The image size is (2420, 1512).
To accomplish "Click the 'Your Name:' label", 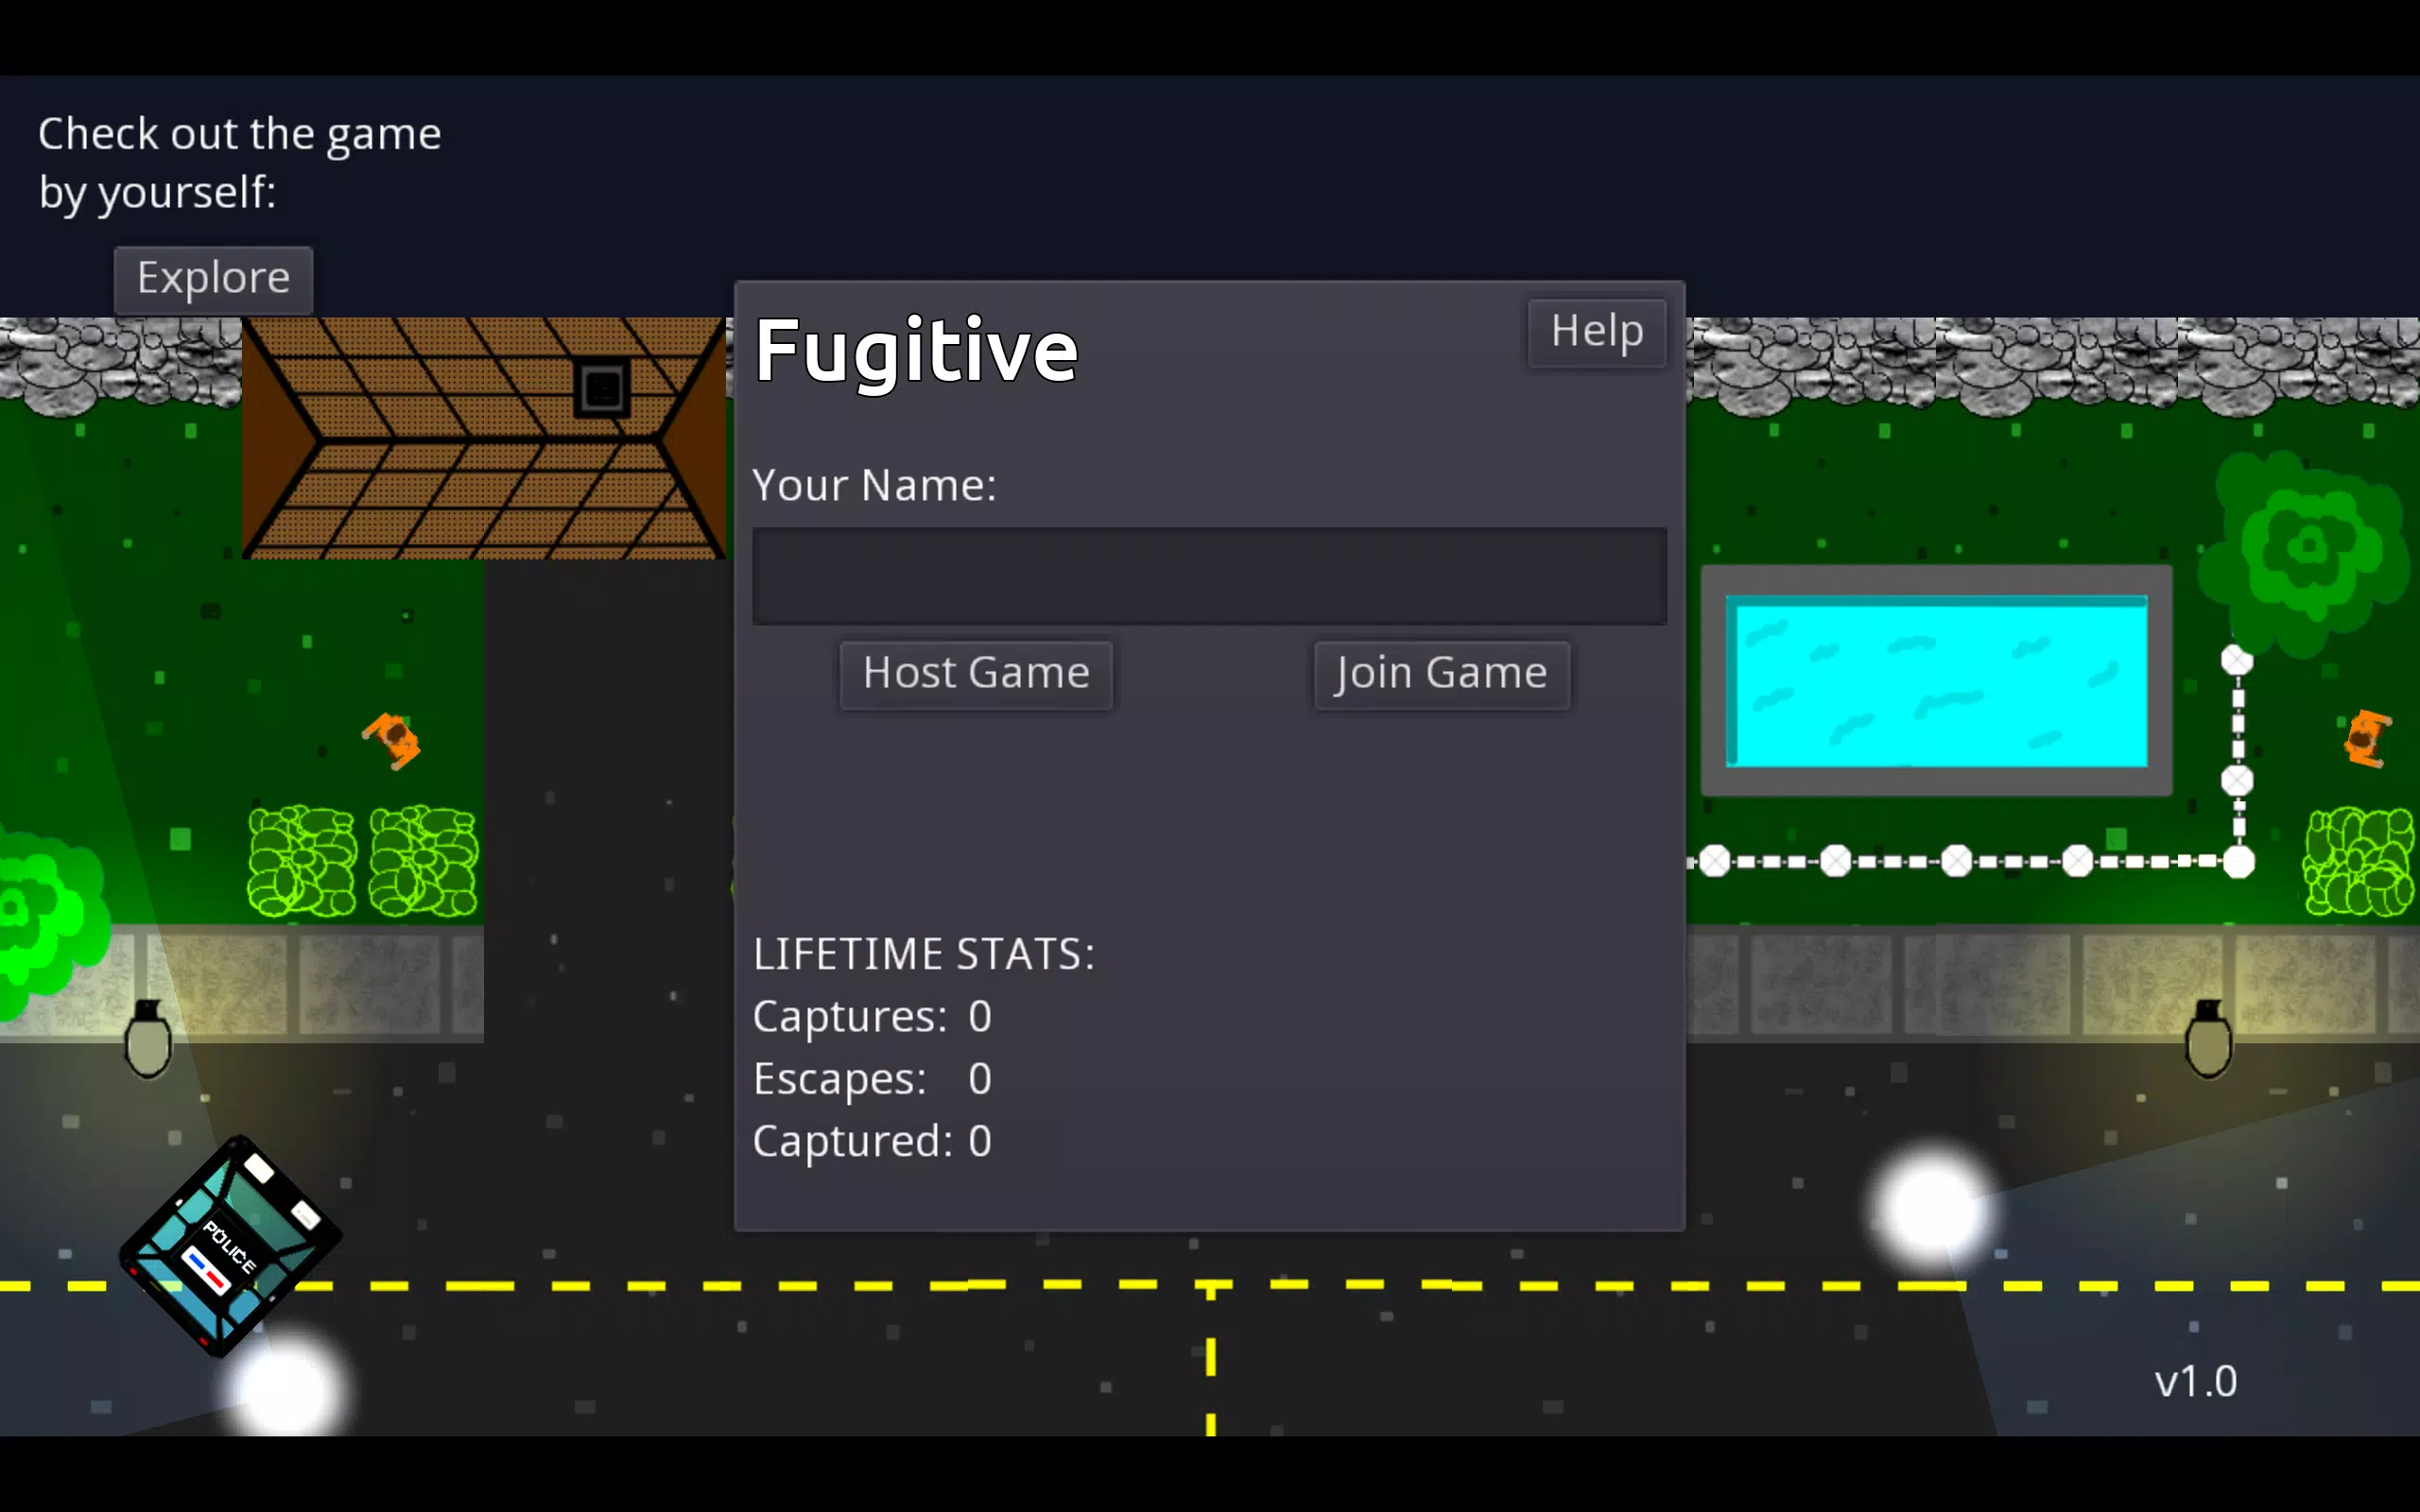I will click(x=875, y=486).
